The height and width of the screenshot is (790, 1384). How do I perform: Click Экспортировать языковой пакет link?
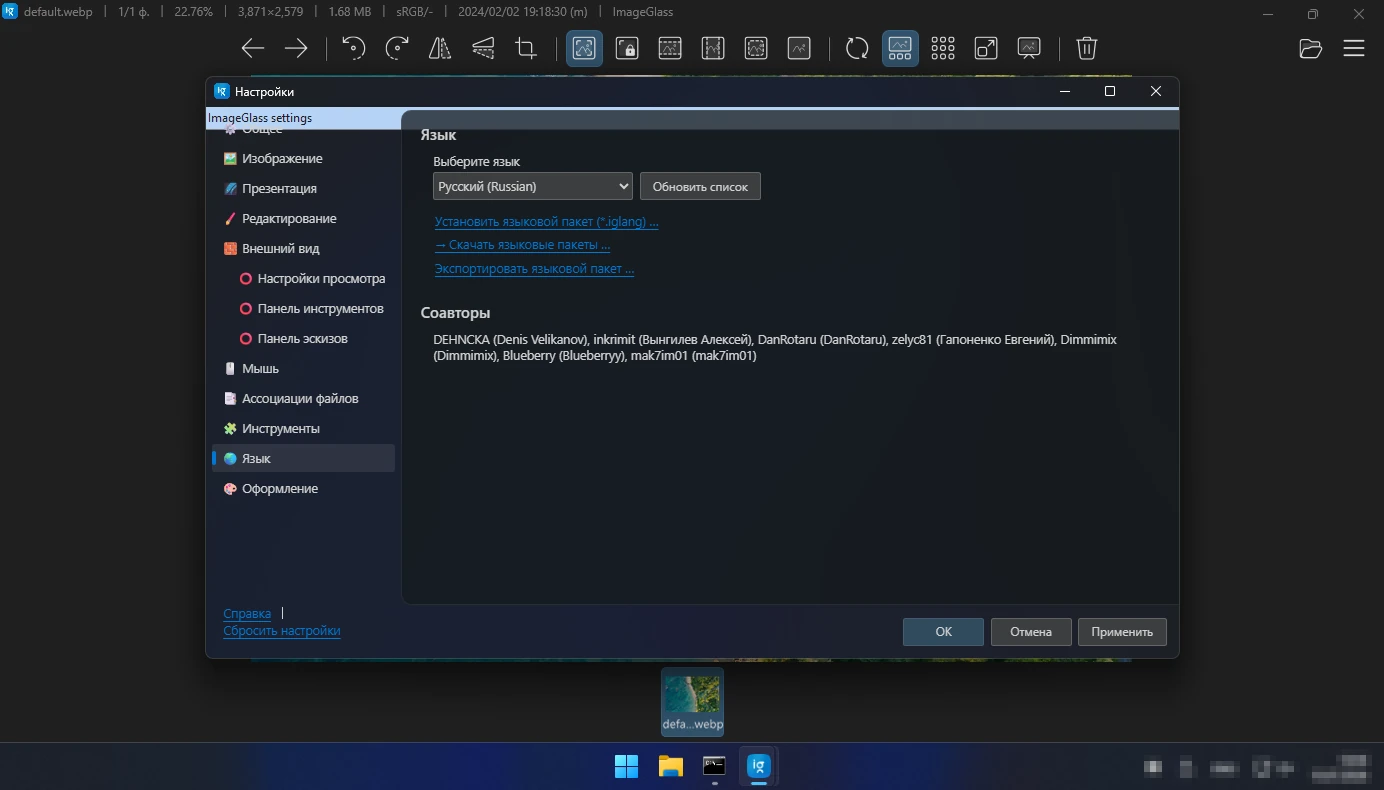[x=534, y=268]
